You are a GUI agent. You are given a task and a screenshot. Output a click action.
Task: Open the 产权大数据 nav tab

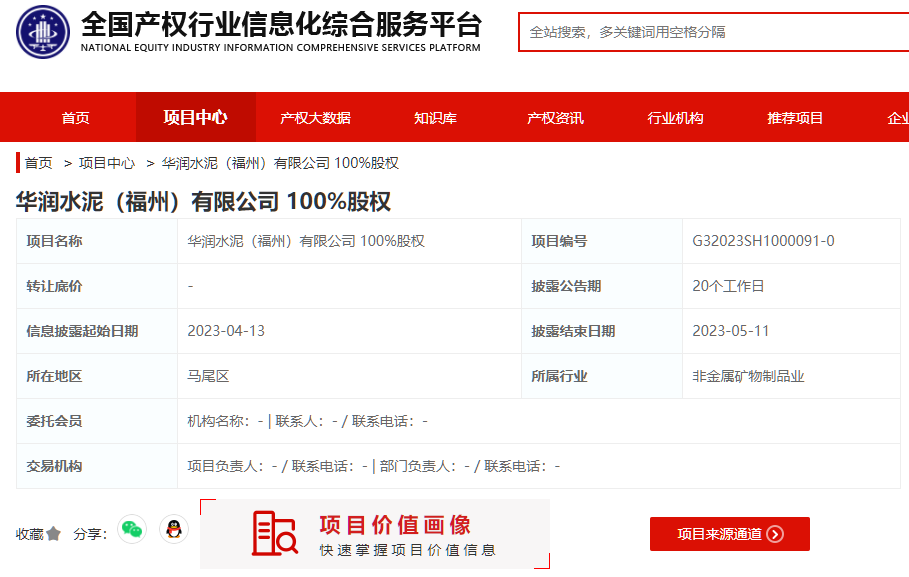315,118
